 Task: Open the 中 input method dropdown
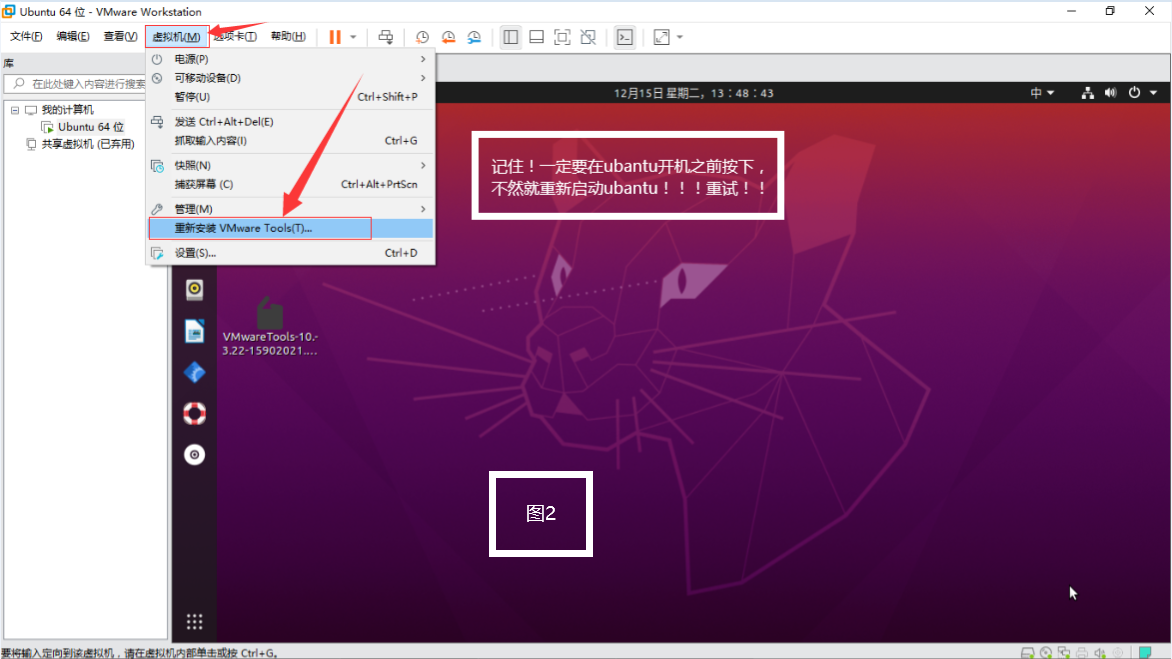point(1042,93)
